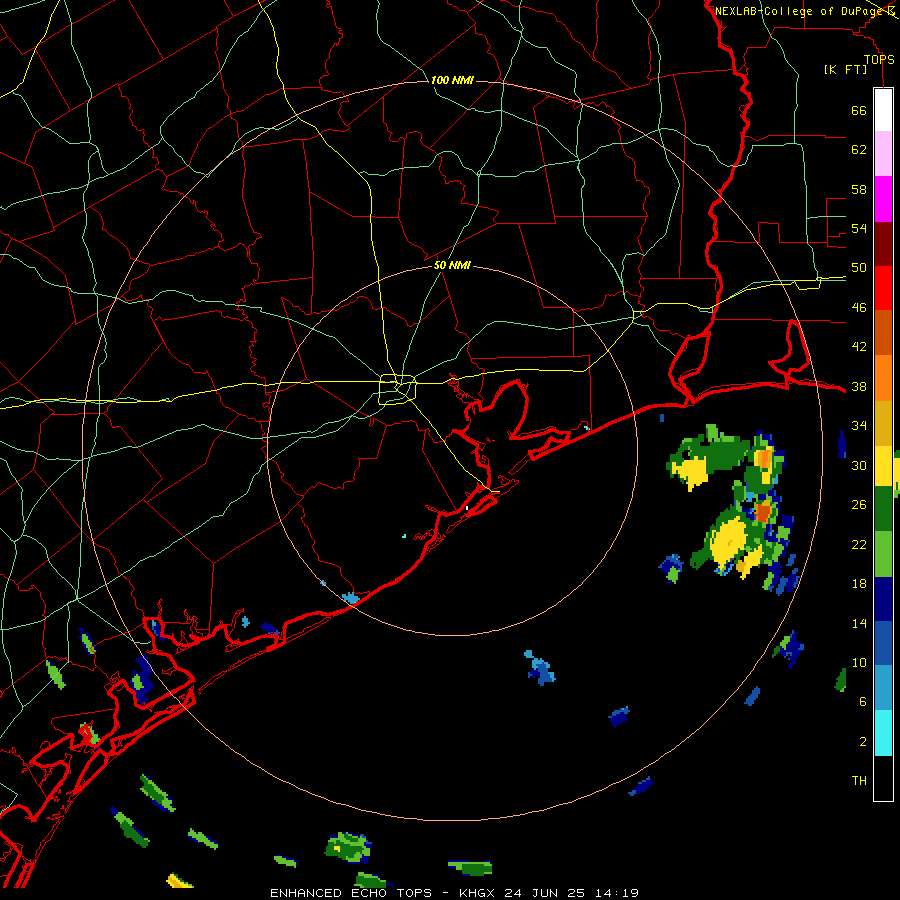The image size is (900, 900).
Task: Select the dark green legend swatch
Action: click(883, 509)
